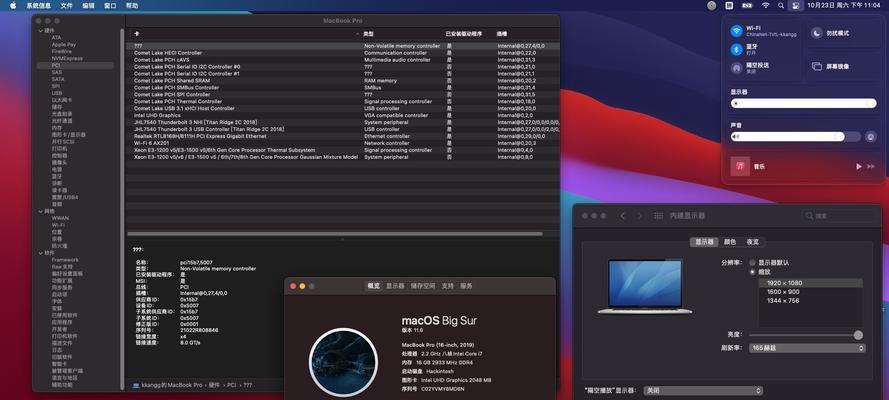Screen dimensions: 889x400
Task: Choose 1600 × 900 resolution
Action: [810, 292]
